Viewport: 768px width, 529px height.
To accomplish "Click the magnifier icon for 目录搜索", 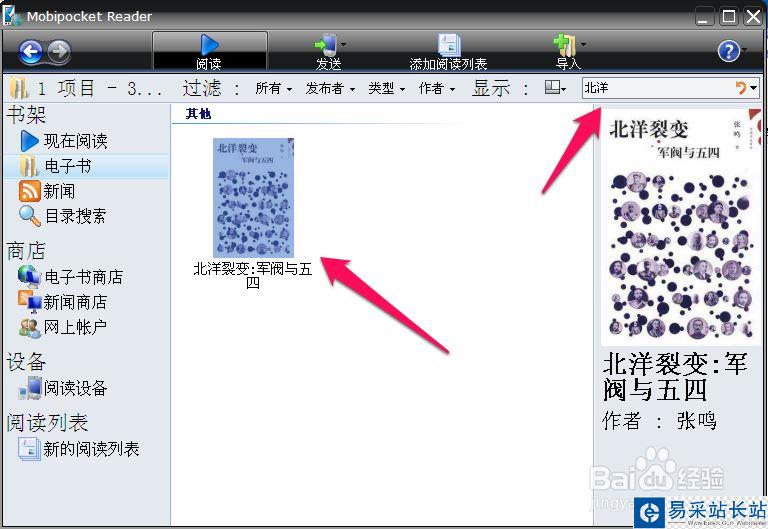I will click(x=29, y=216).
